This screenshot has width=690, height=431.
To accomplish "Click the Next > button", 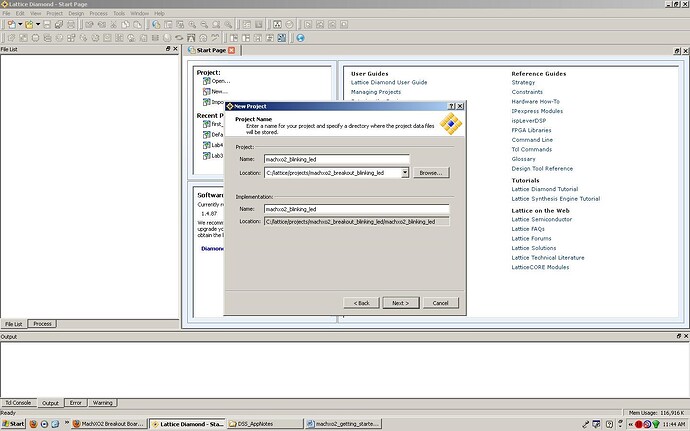I will 400,303.
